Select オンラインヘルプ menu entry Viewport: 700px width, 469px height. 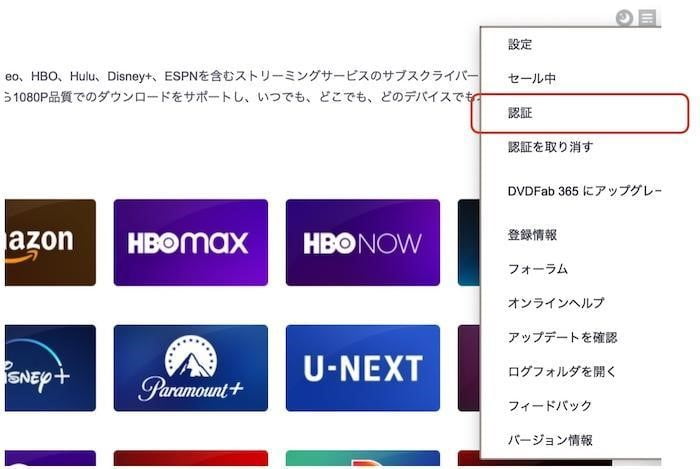tap(556, 303)
